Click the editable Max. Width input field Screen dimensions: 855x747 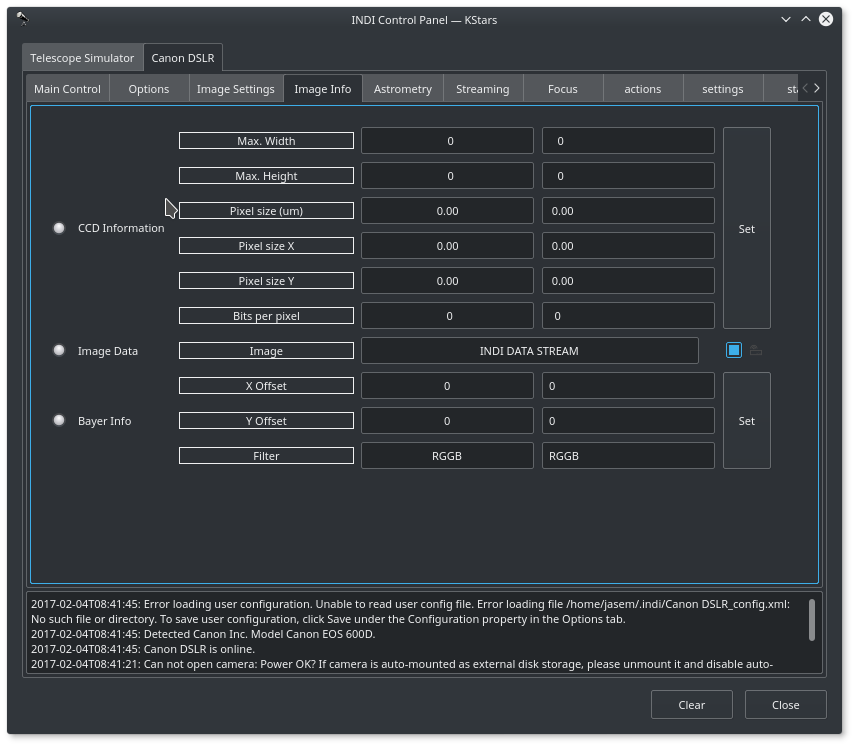(x=627, y=141)
